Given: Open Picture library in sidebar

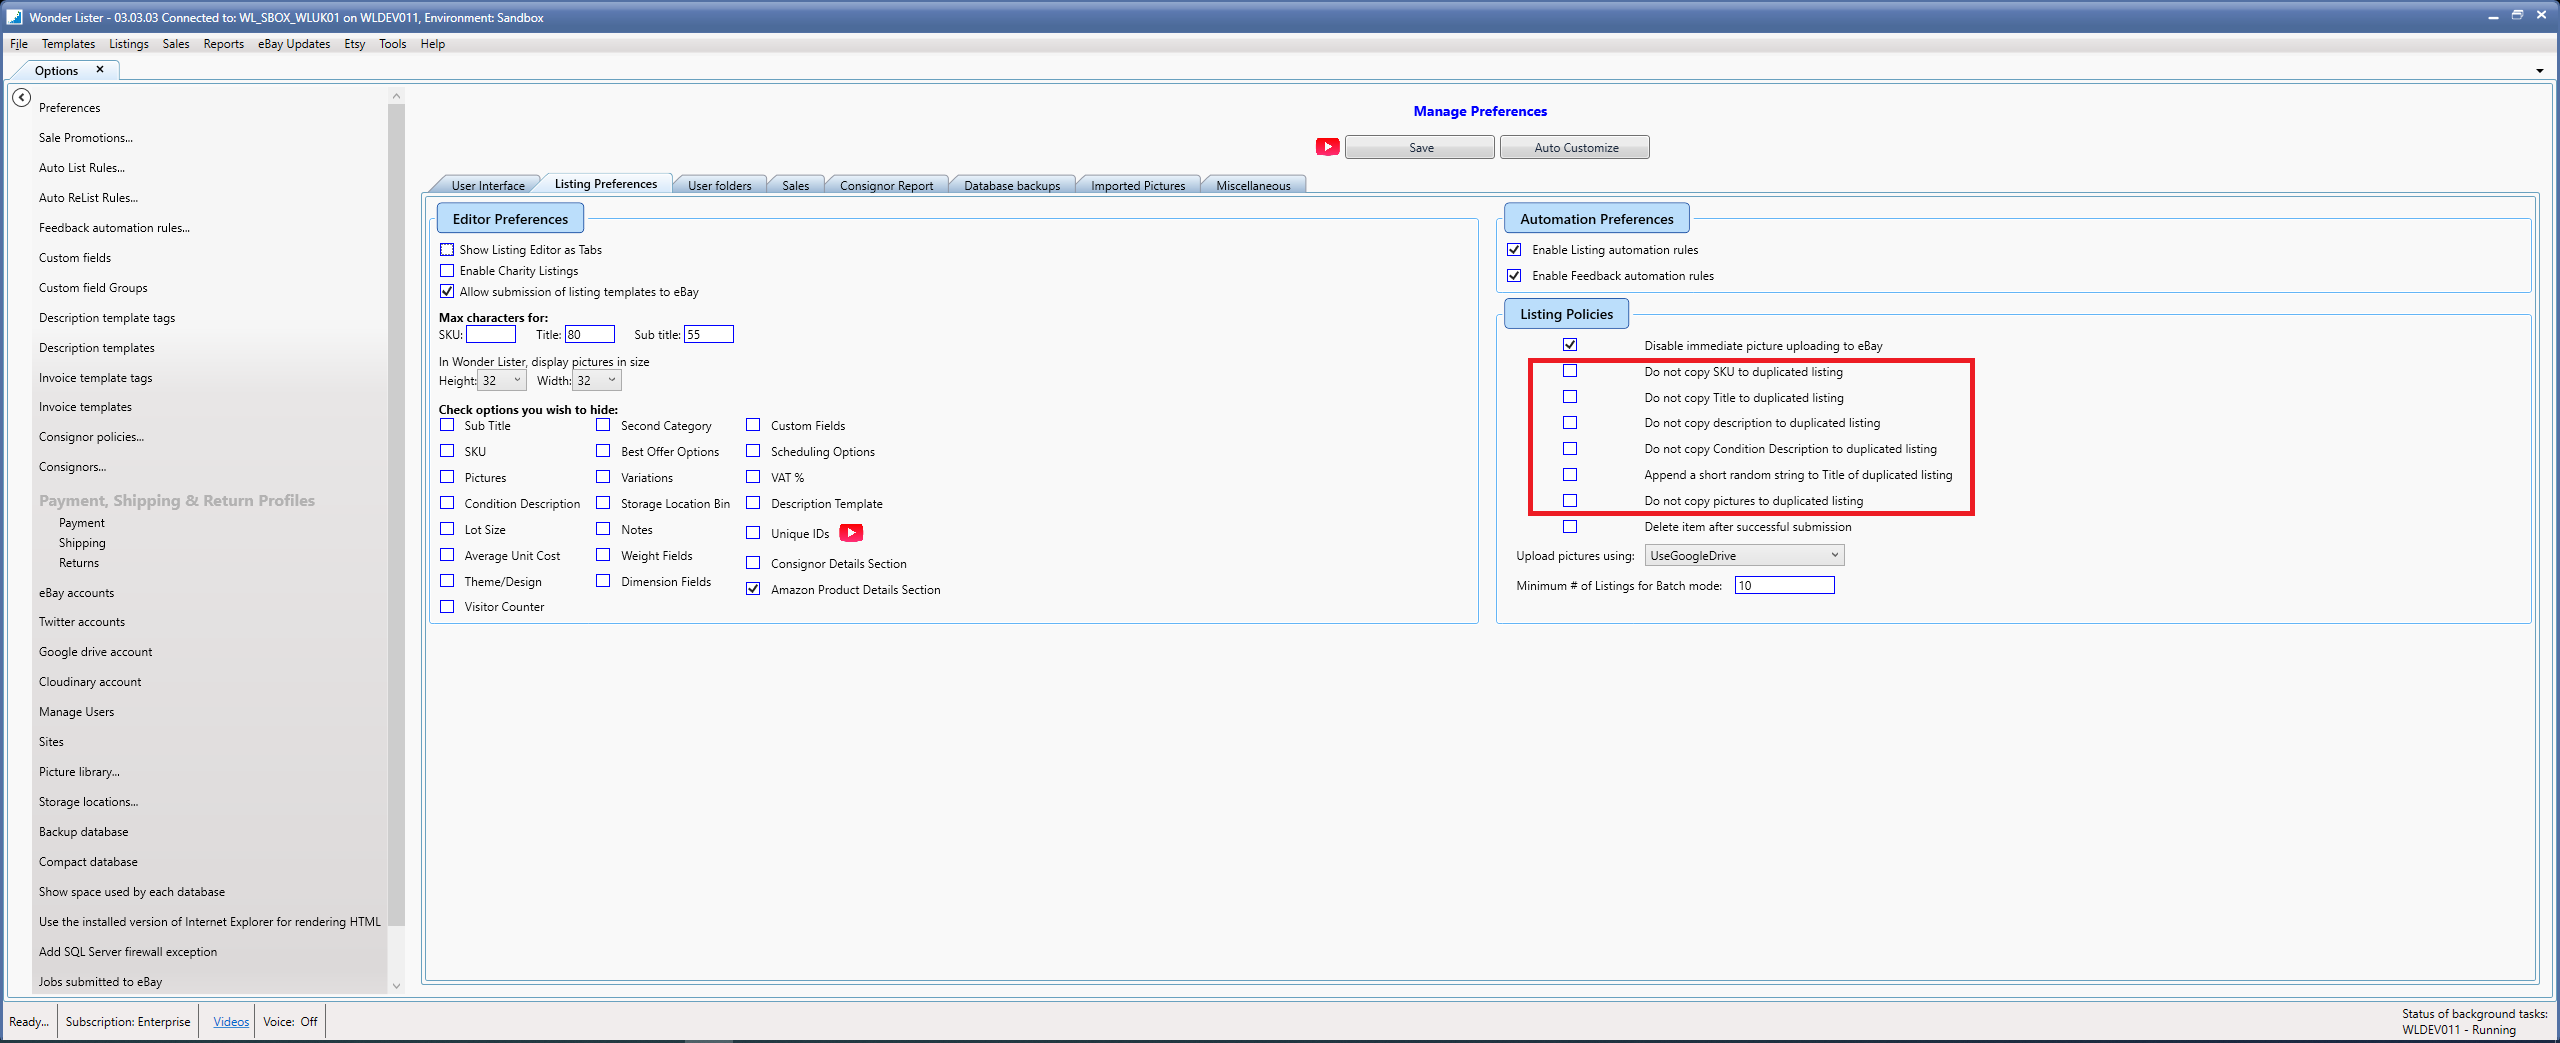Looking at the screenshot, I should click(x=79, y=772).
